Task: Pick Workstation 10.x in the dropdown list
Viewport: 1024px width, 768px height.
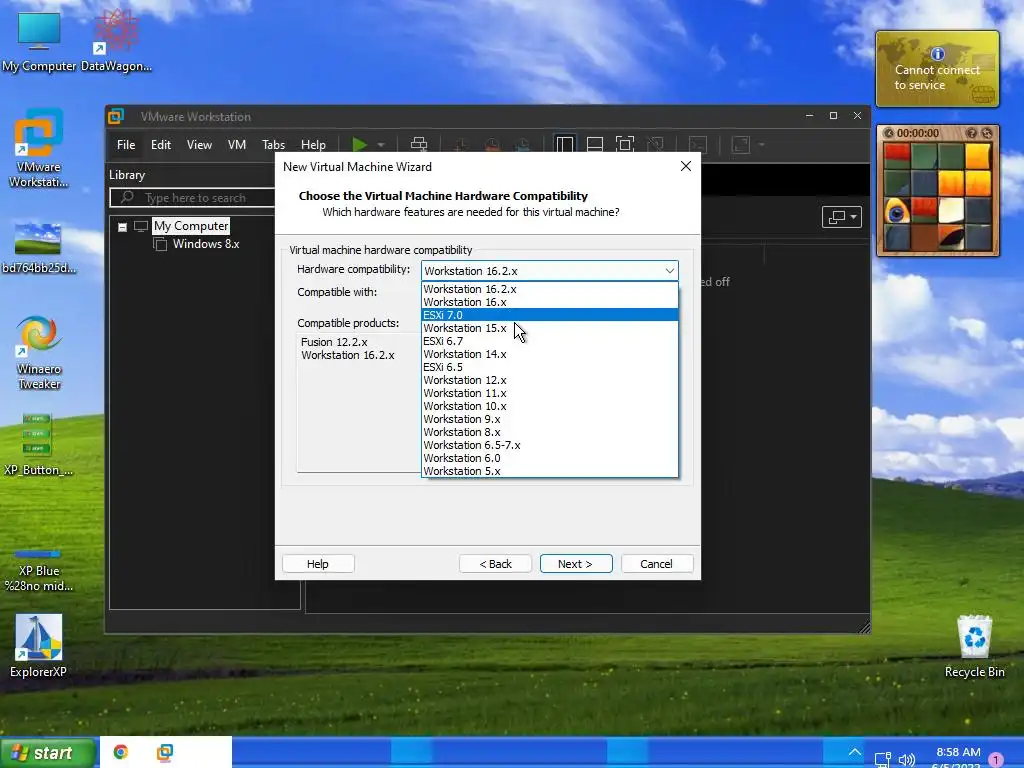Action: 550,406
